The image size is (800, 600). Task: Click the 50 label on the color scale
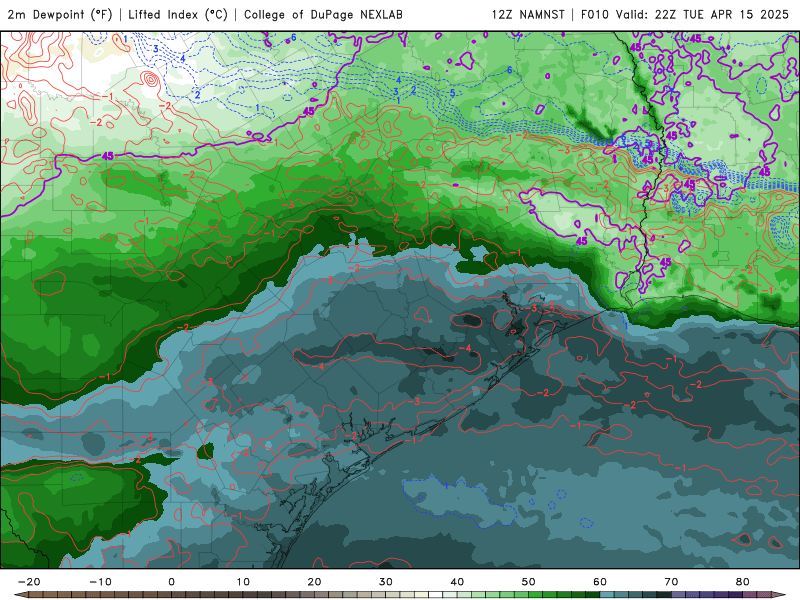[529, 582]
